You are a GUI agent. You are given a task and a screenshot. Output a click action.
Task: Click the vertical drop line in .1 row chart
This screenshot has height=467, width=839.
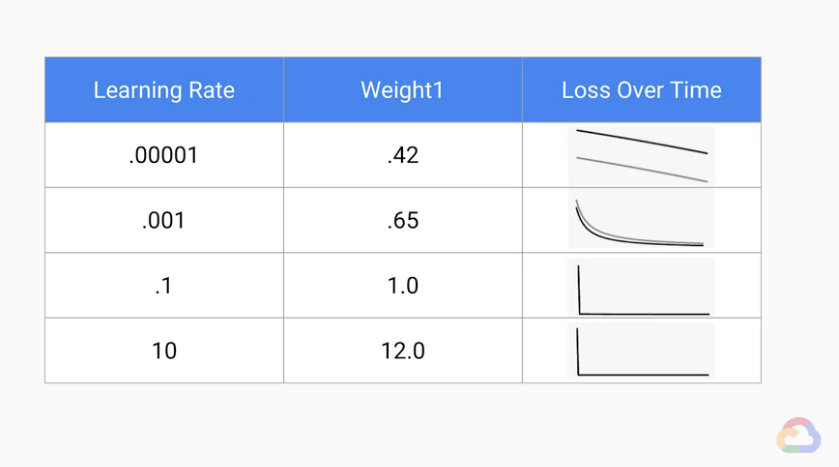point(578,290)
